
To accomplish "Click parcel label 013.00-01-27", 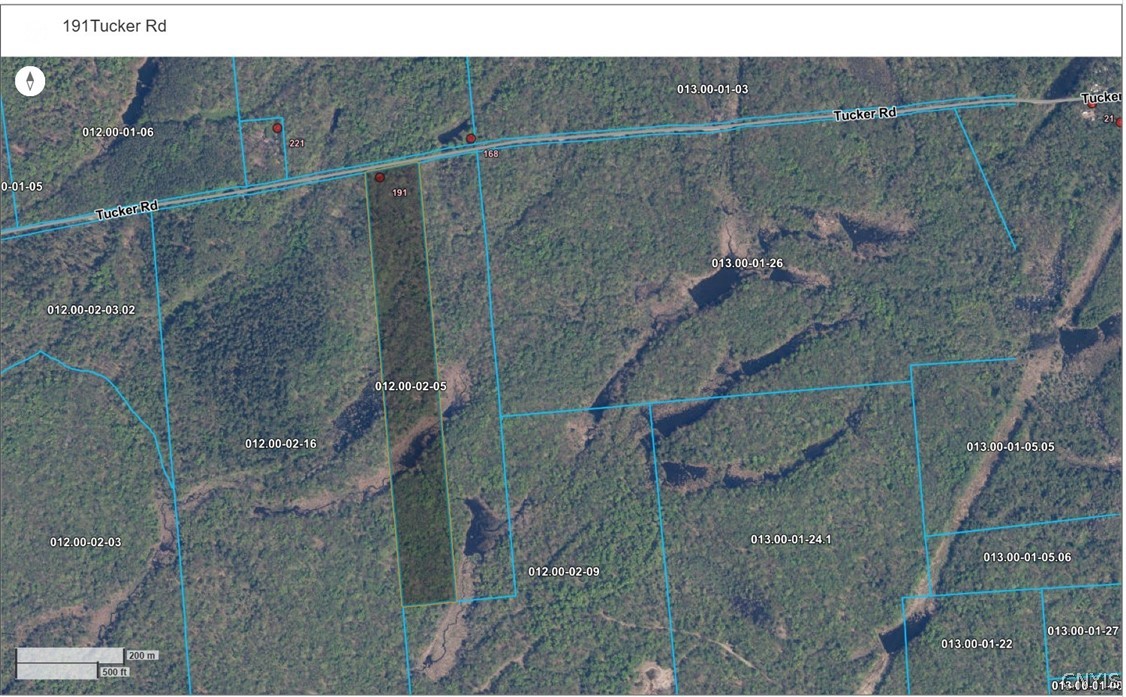I will (x=1083, y=631).
